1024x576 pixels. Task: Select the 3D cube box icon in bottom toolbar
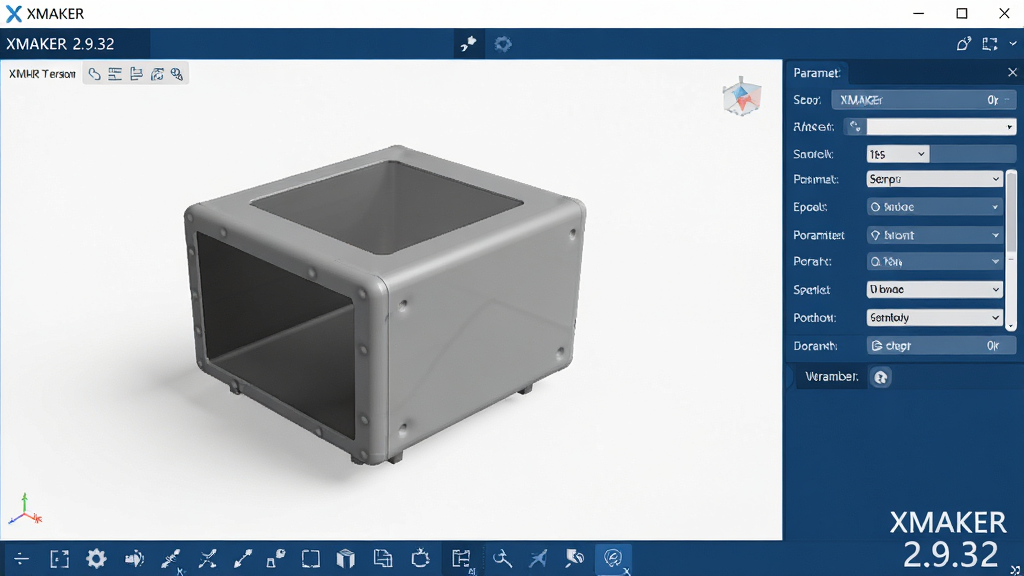[x=345, y=558]
